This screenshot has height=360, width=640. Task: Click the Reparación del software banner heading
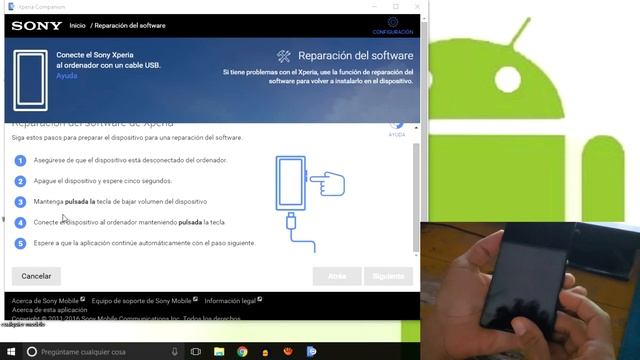(x=356, y=56)
